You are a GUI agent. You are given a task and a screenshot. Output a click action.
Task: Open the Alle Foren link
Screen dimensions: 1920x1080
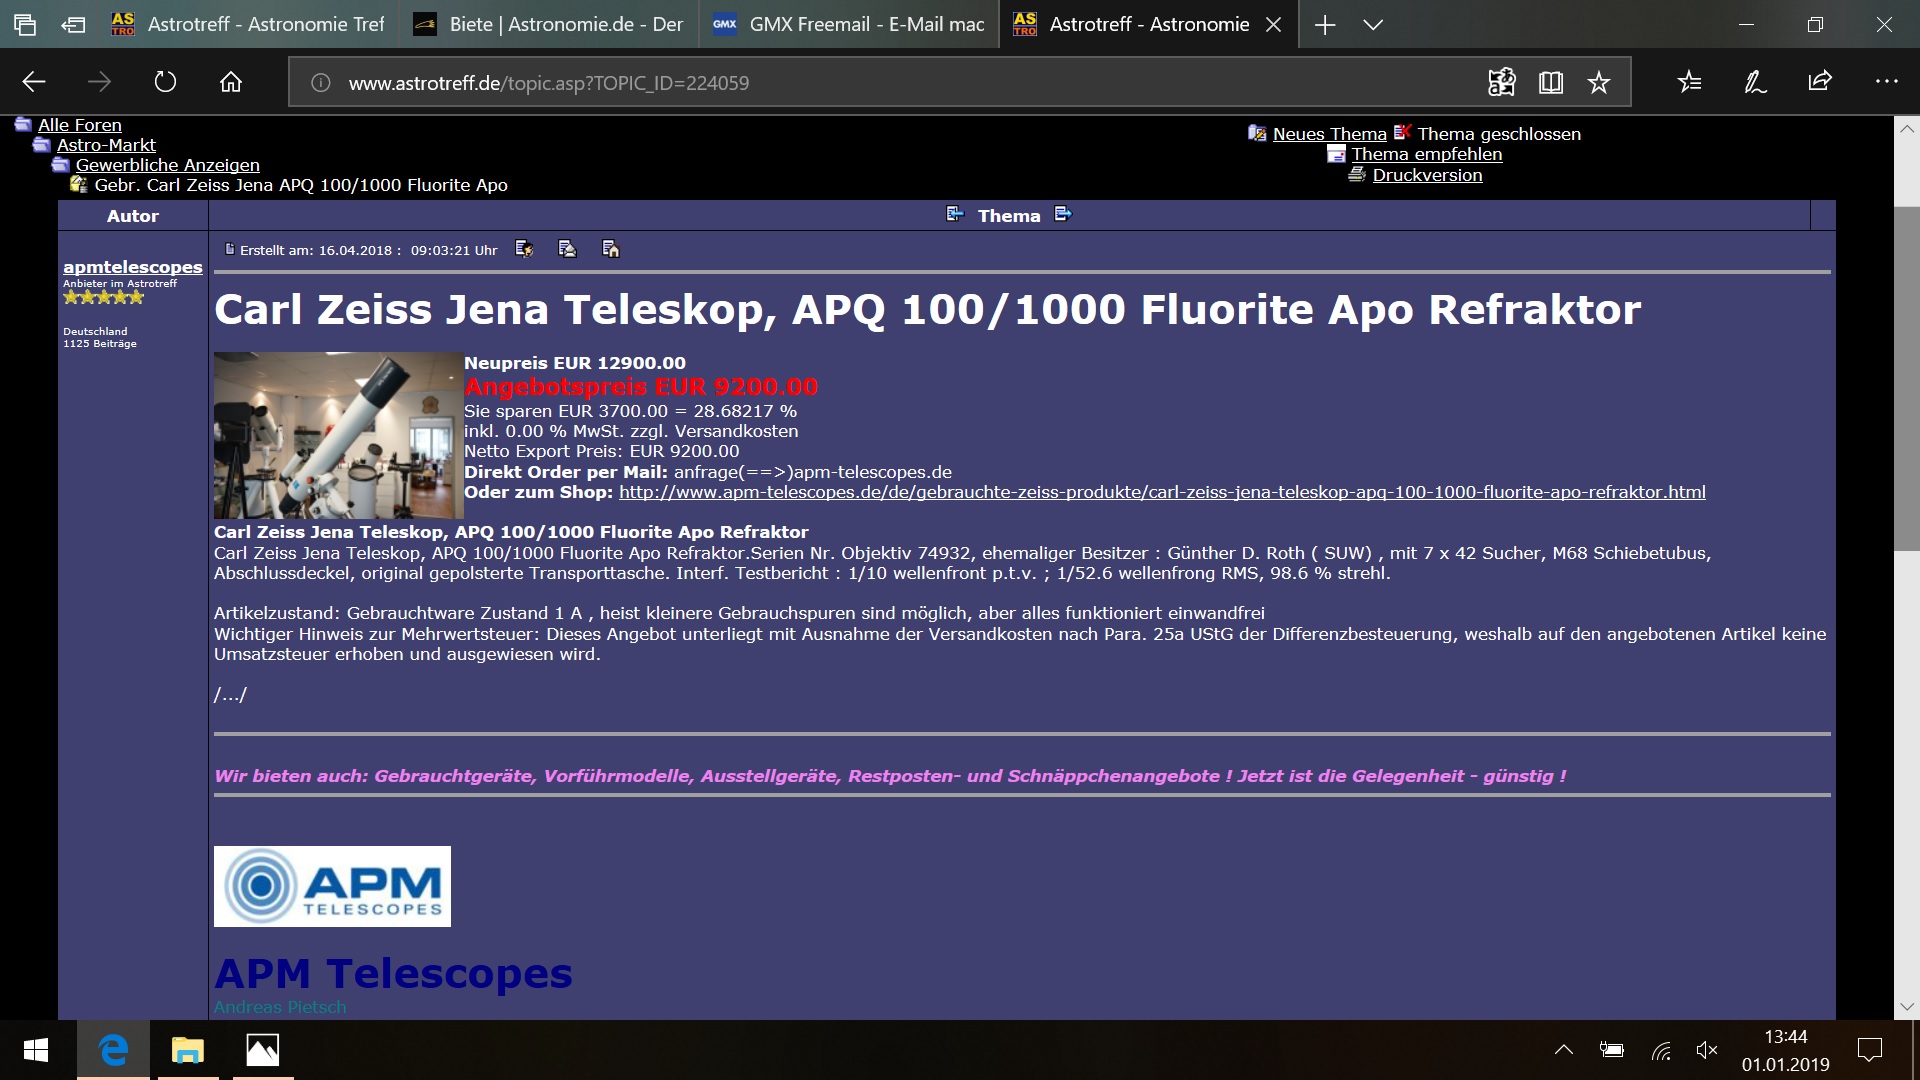pyautogui.click(x=80, y=125)
